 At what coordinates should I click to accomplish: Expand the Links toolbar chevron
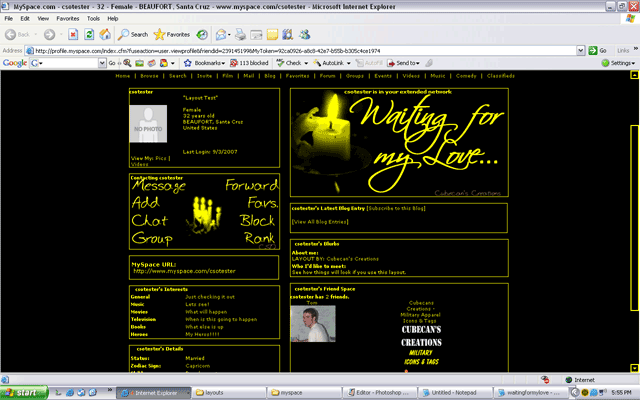coord(636,49)
